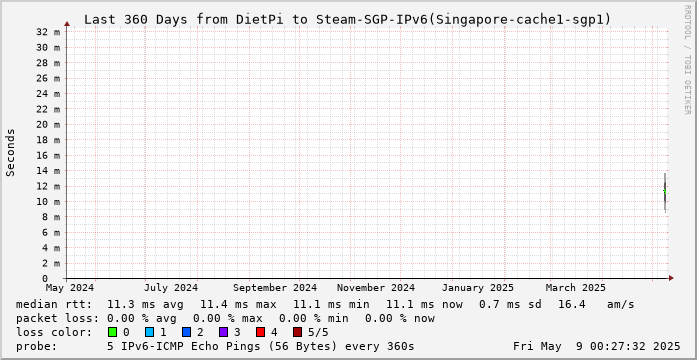Click the 'median rtt:' label

pos(54,305)
